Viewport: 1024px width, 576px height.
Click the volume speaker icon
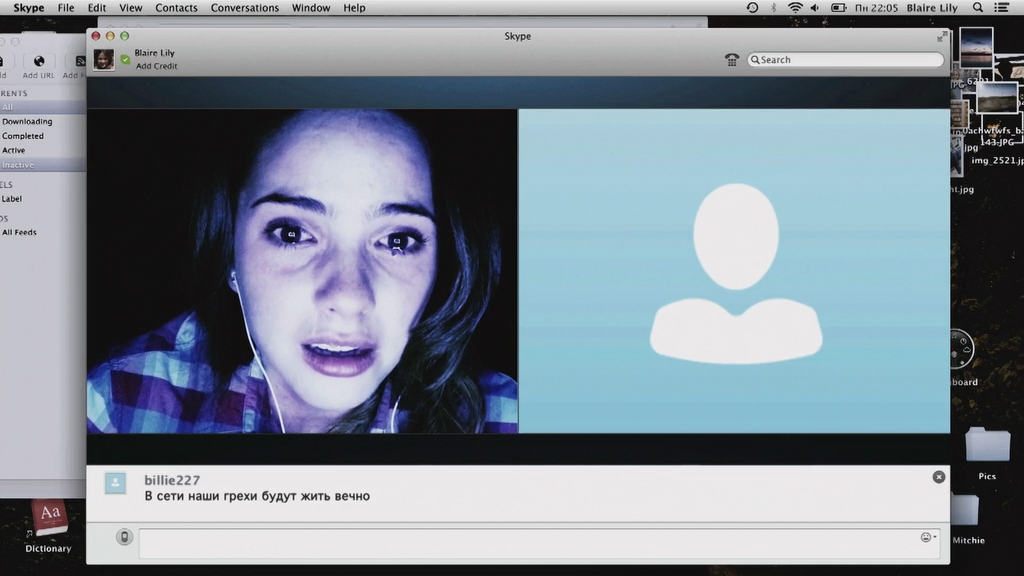[815, 8]
